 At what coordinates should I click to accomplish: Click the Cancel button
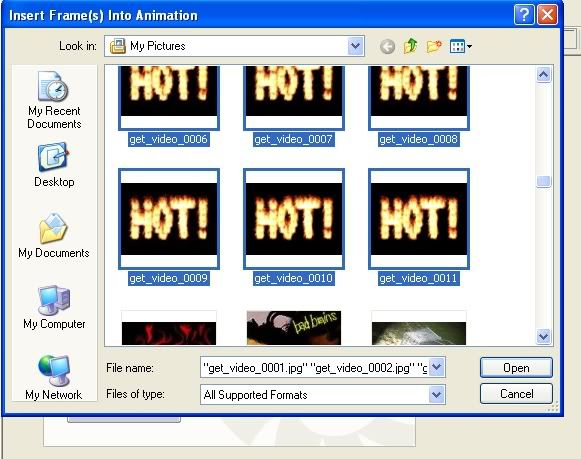[x=516, y=393]
